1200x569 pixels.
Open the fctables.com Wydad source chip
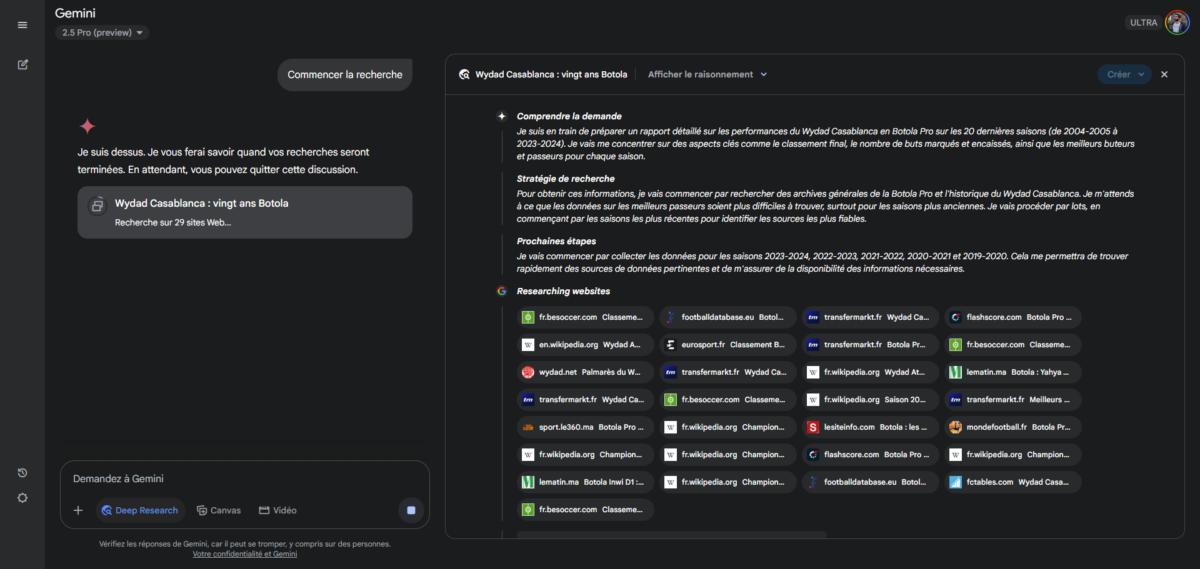(x=1012, y=482)
